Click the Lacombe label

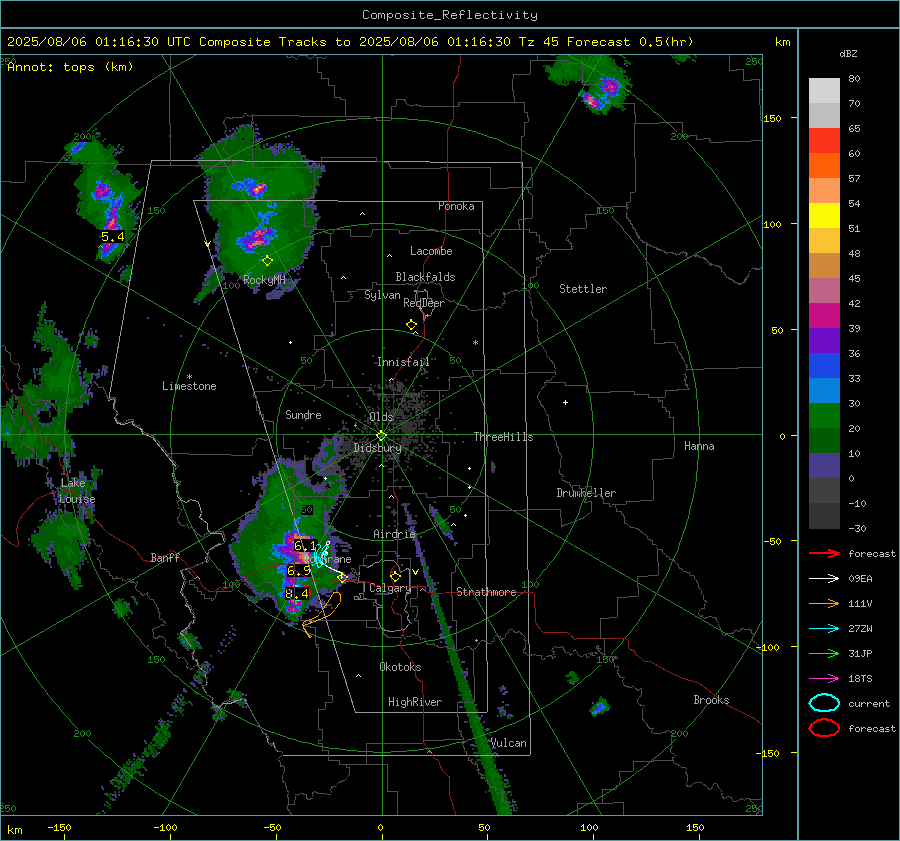431,251
